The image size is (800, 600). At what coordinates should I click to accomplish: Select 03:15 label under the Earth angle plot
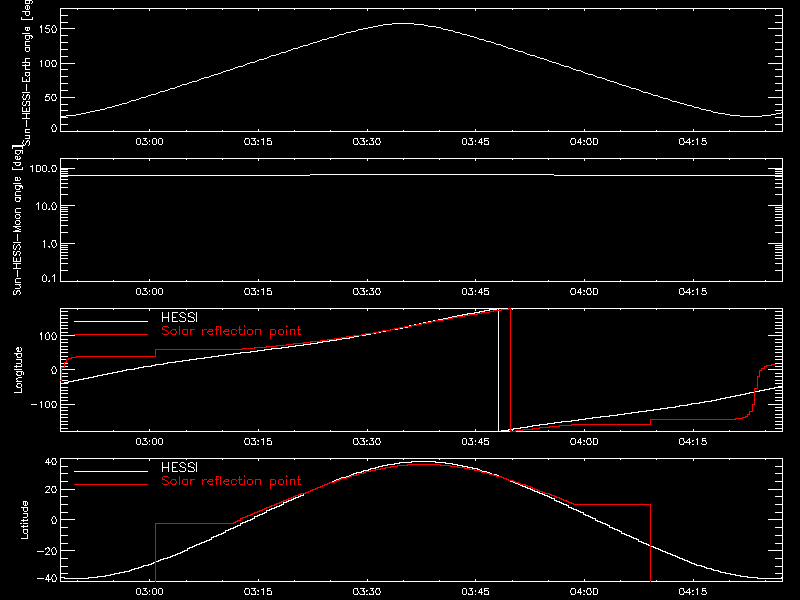[258, 142]
